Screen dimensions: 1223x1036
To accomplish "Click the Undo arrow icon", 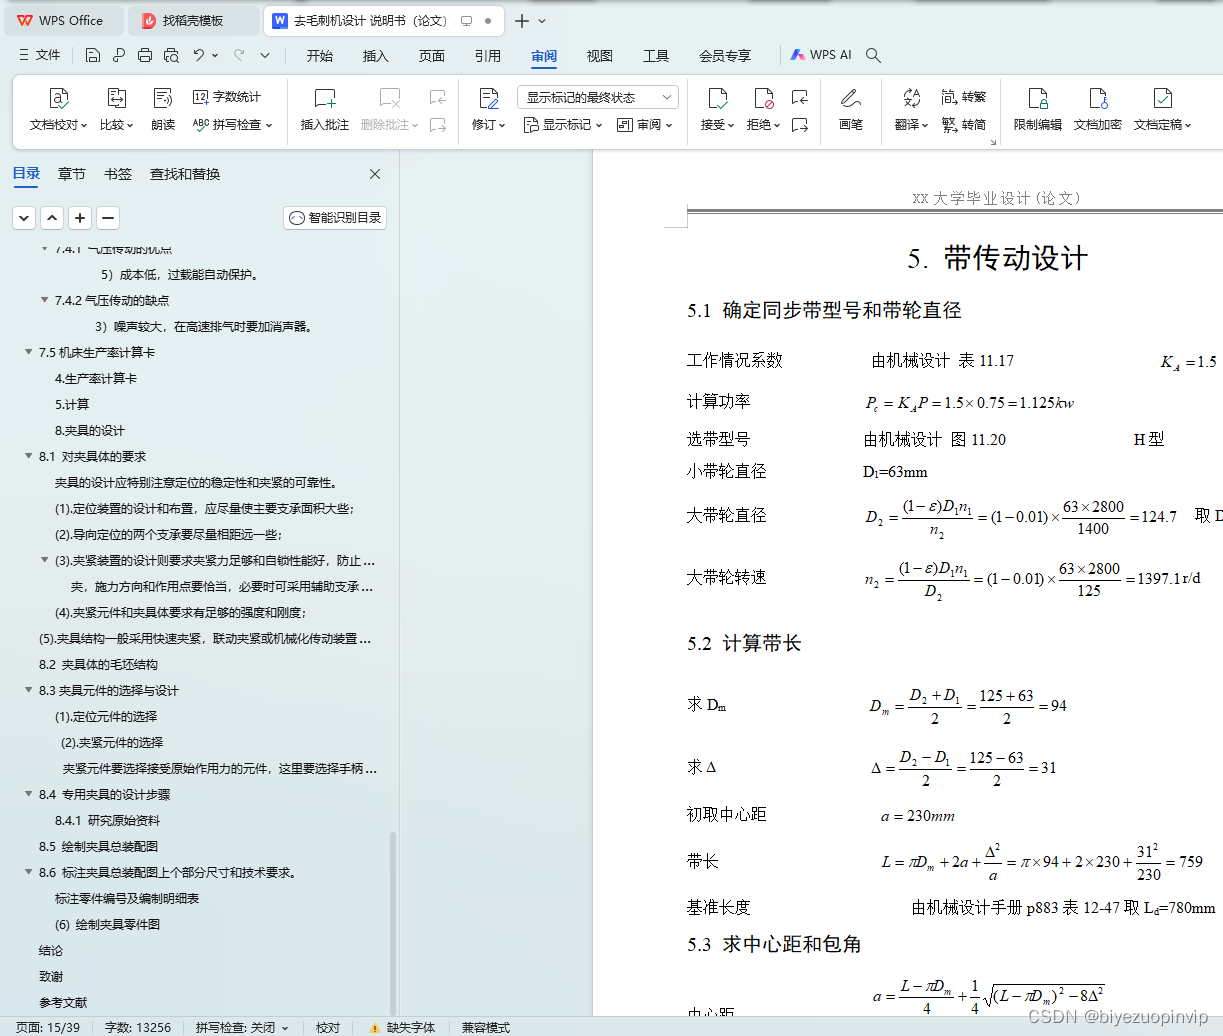I will point(199,56).
